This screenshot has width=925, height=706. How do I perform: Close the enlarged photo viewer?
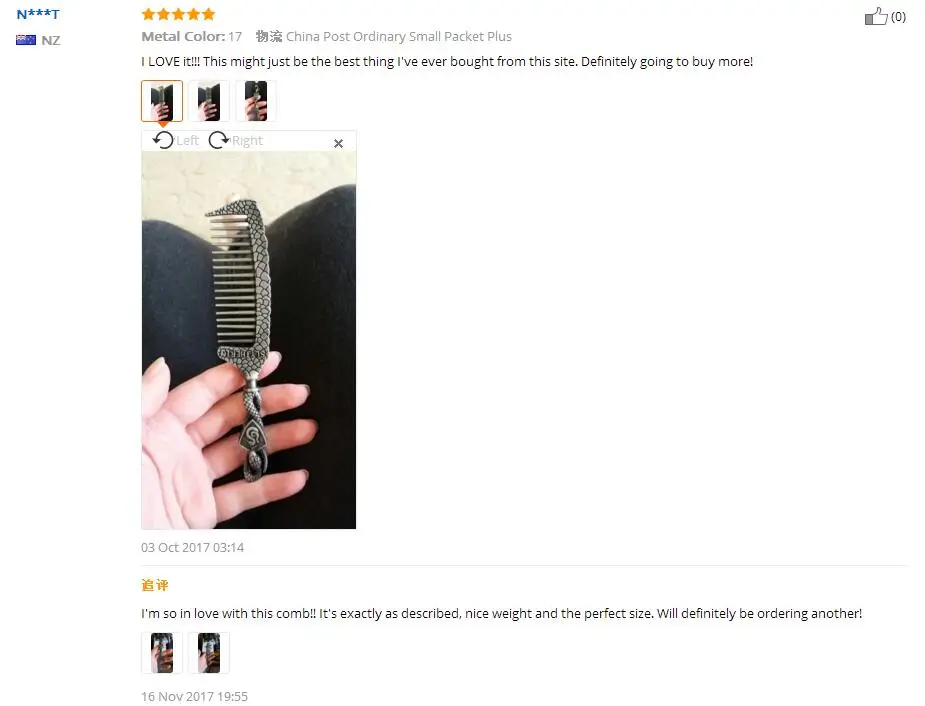click(x=338, y=143)
